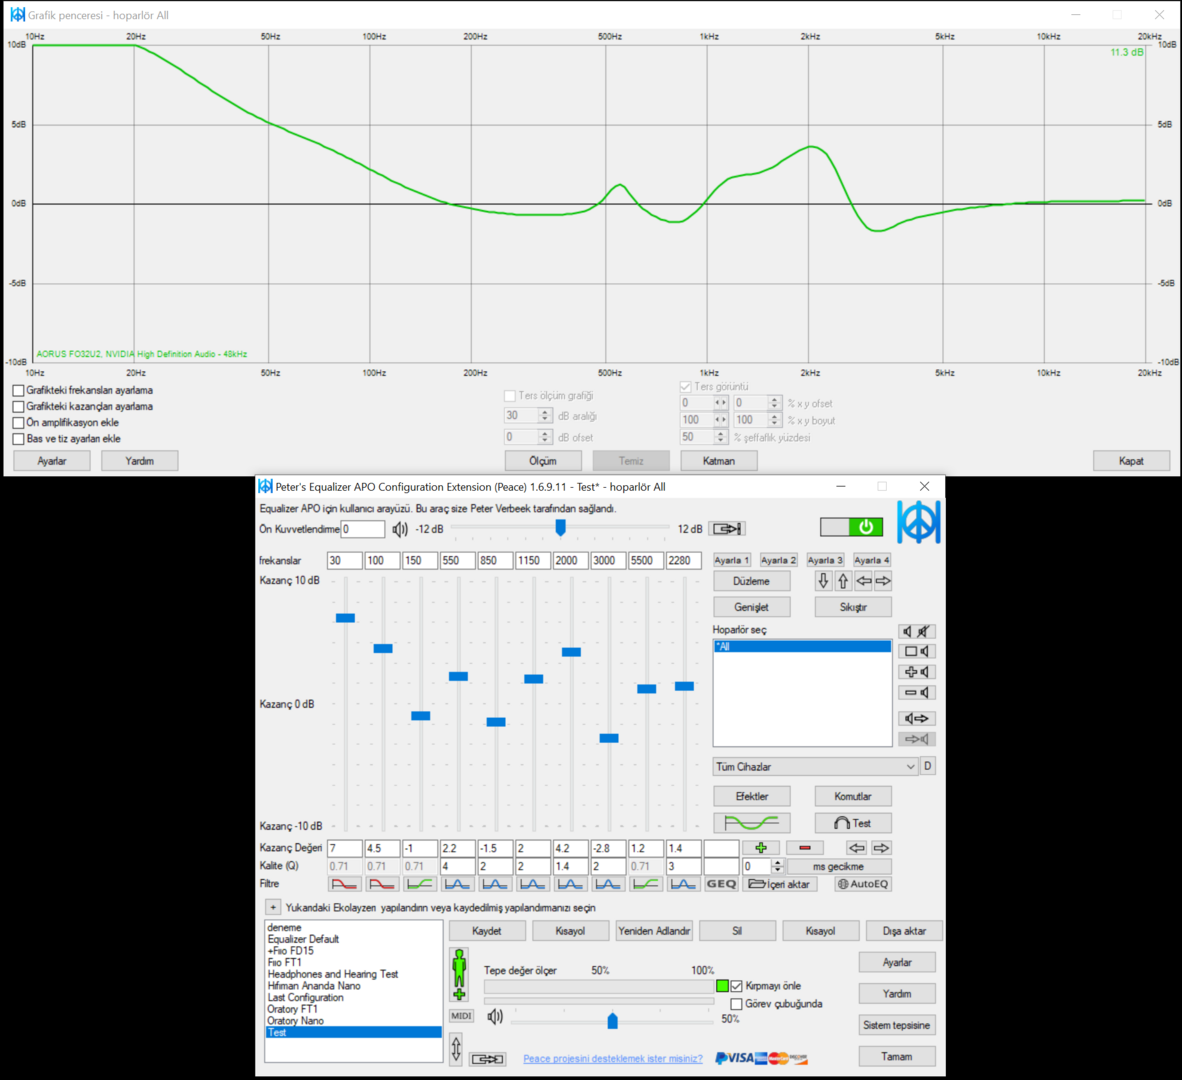
Task: Click the volume speaker icon near the 50% slider
Action: pyautogui.click(x=495, y=1017)
